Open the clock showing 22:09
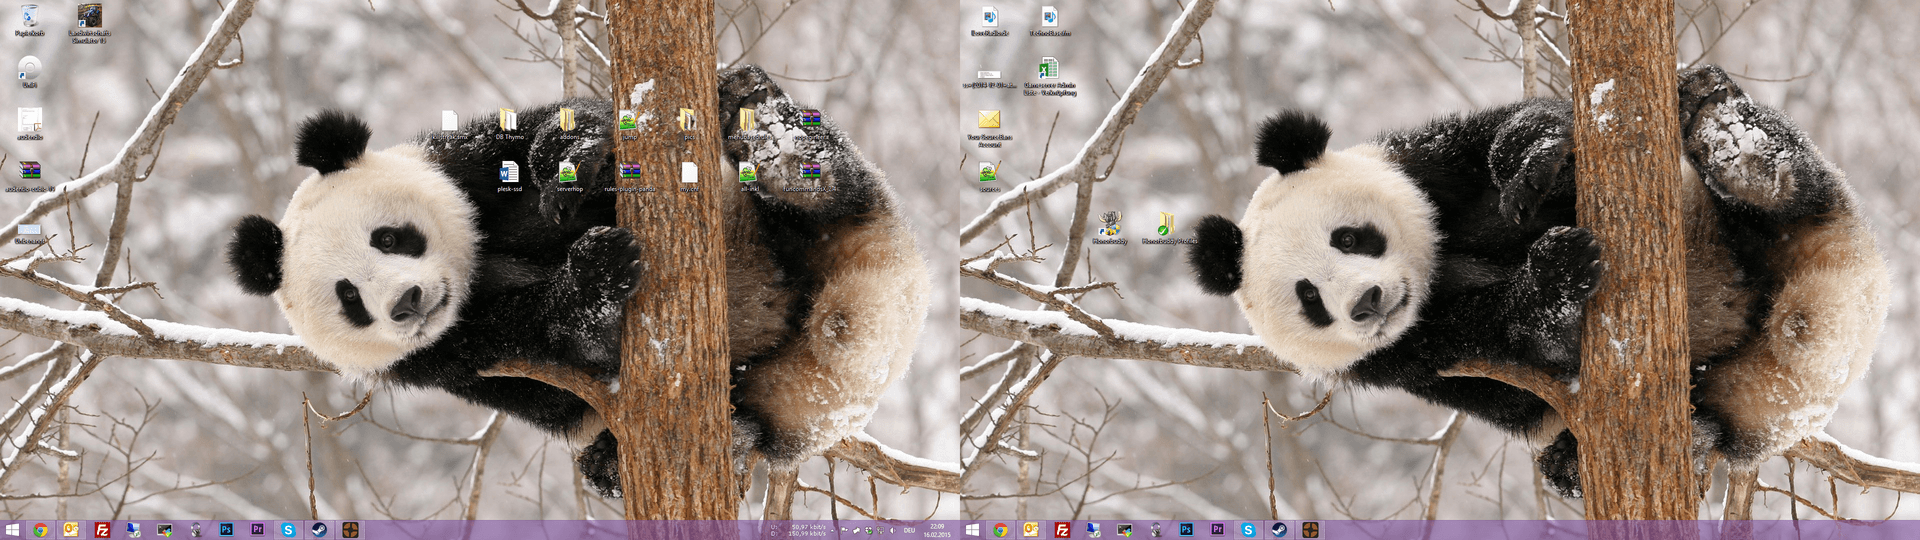The height and width of the screenshot is (540, 1920). click(x=937, y=530)
